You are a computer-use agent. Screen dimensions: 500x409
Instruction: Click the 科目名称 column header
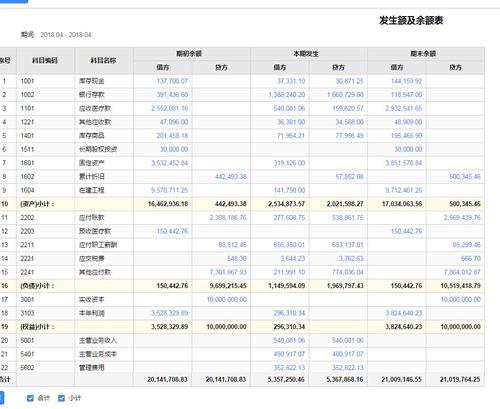[x=104, y=60]
